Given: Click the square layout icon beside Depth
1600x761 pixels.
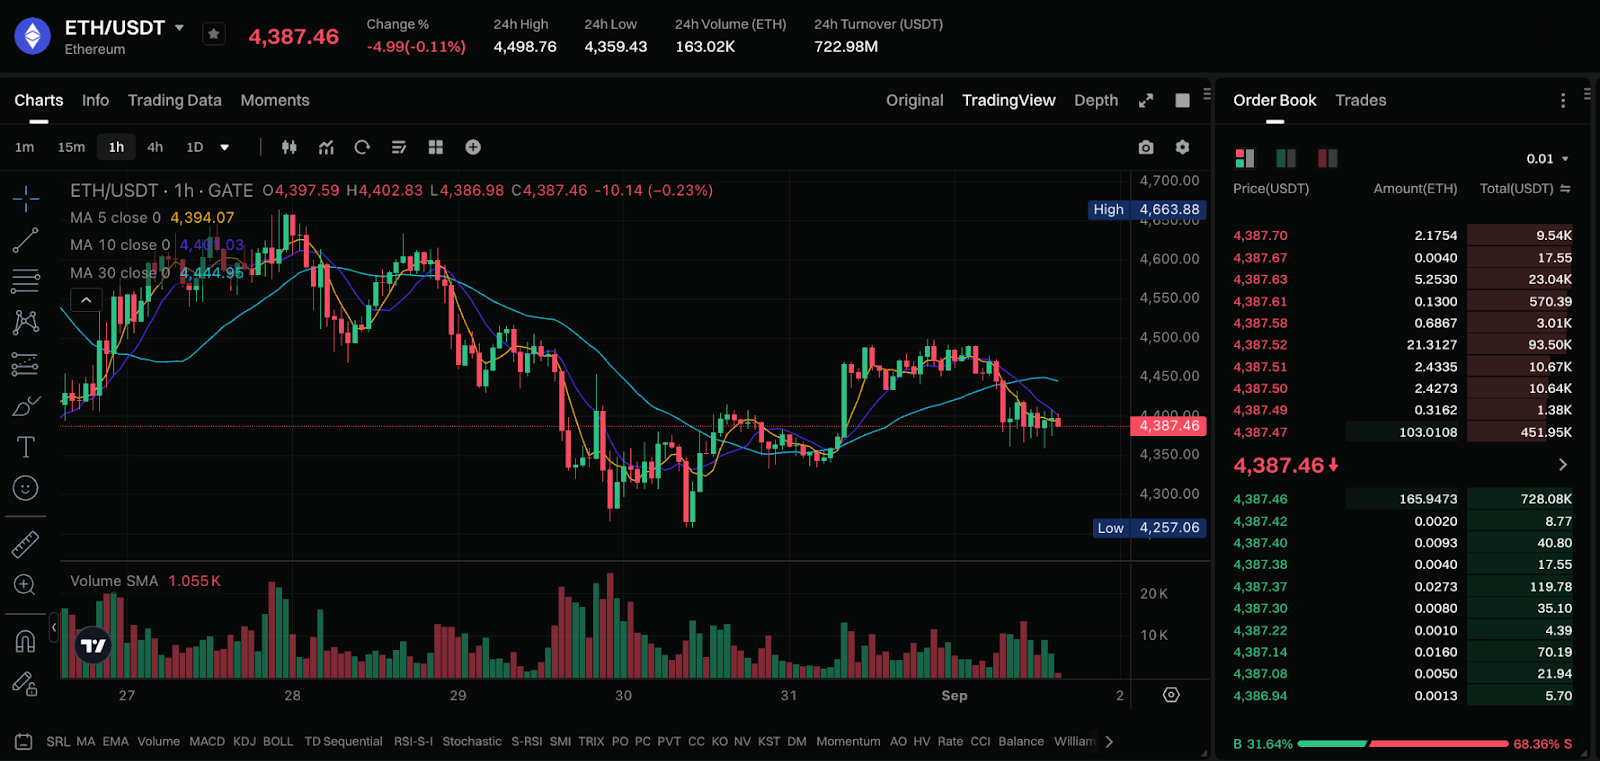Looking at the screenshot, I should click(1182, 100).
